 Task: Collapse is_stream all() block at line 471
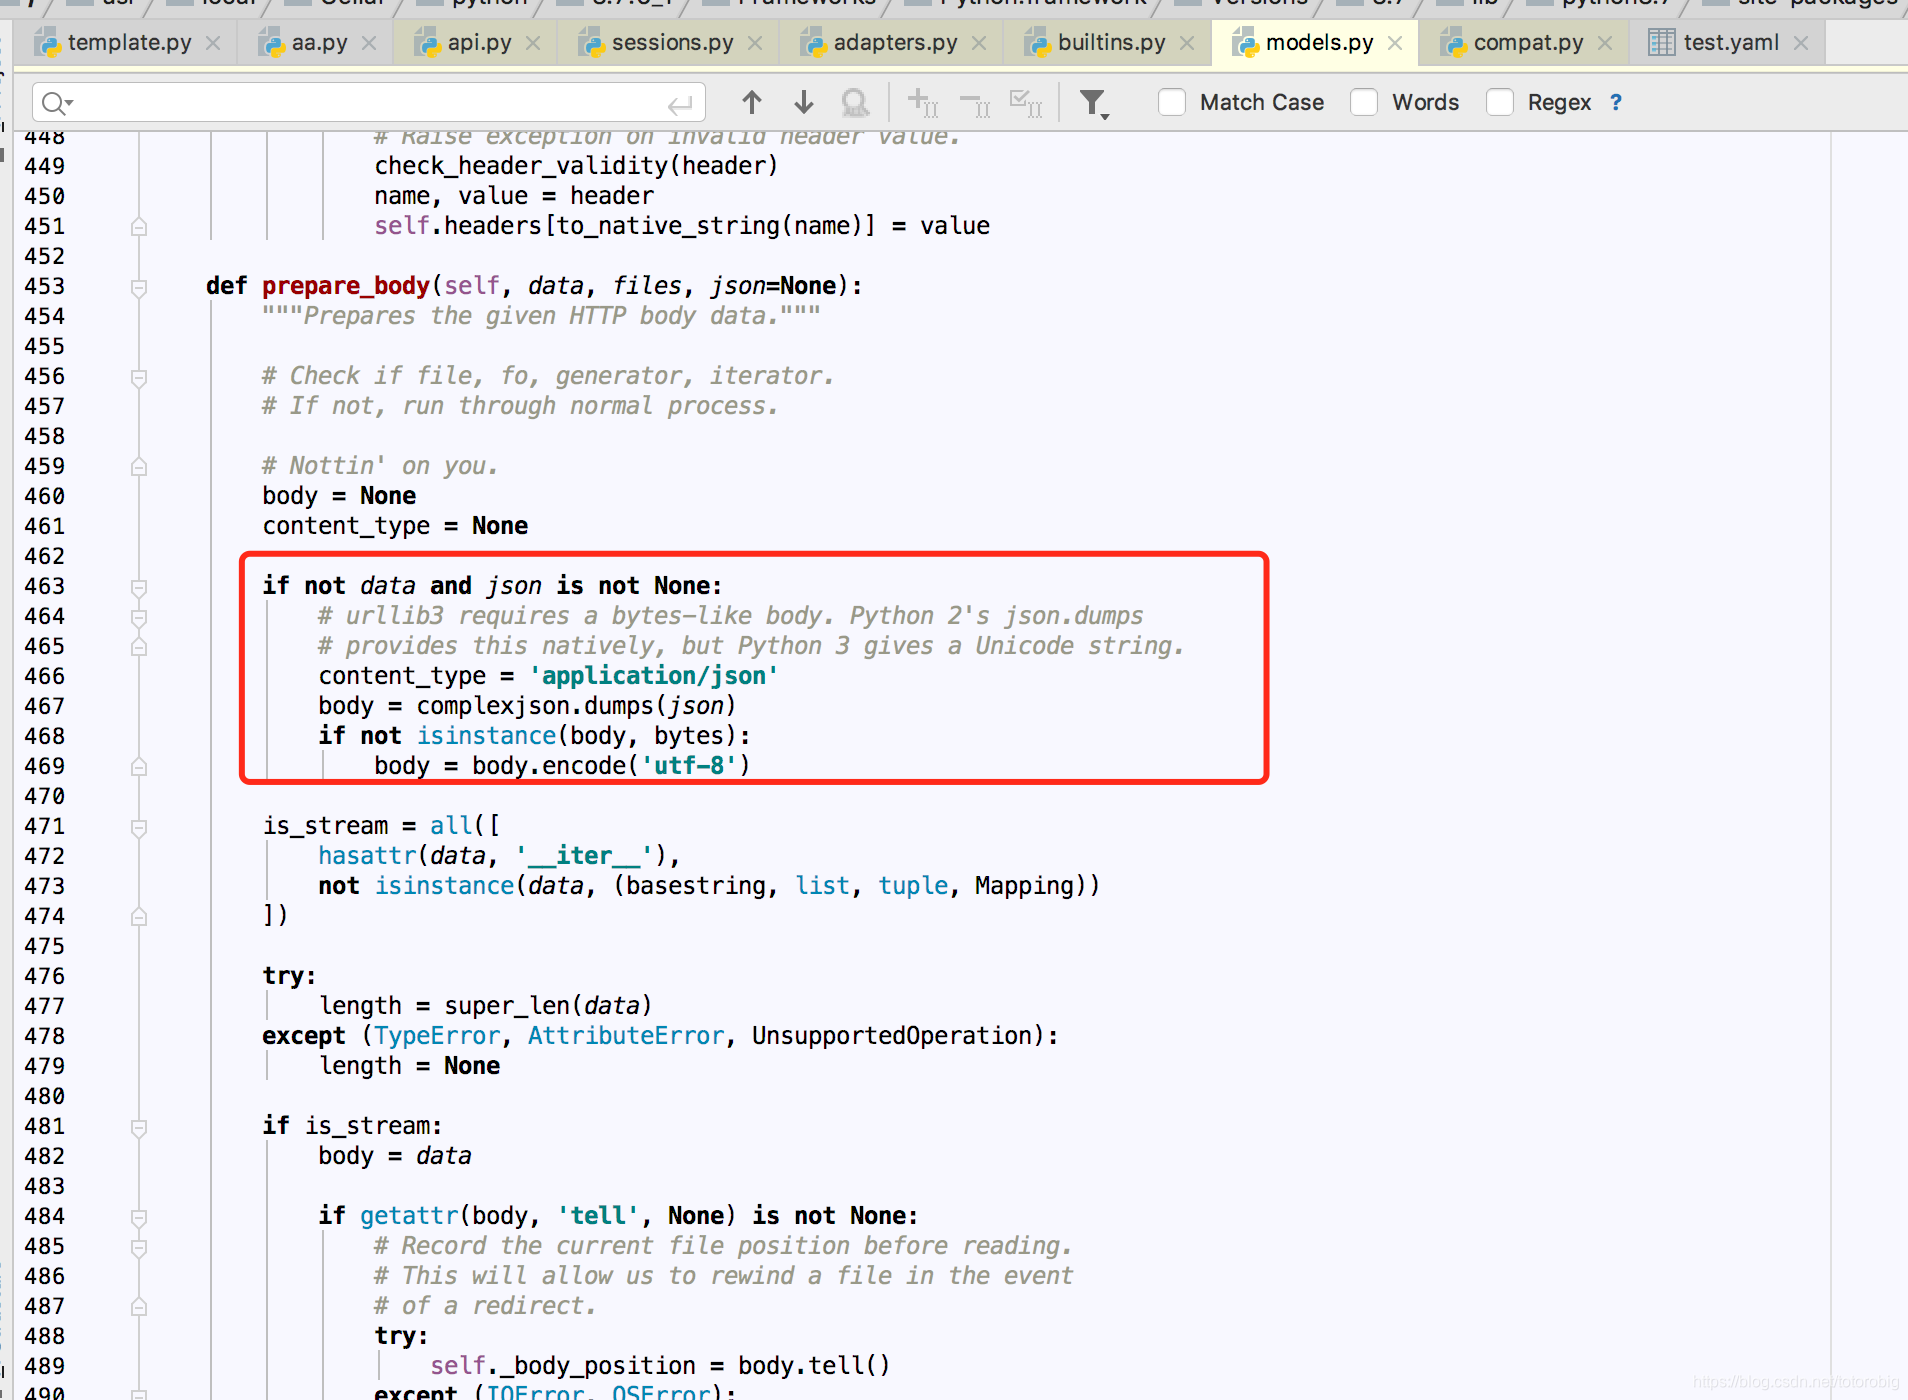(x=139, y=827)
